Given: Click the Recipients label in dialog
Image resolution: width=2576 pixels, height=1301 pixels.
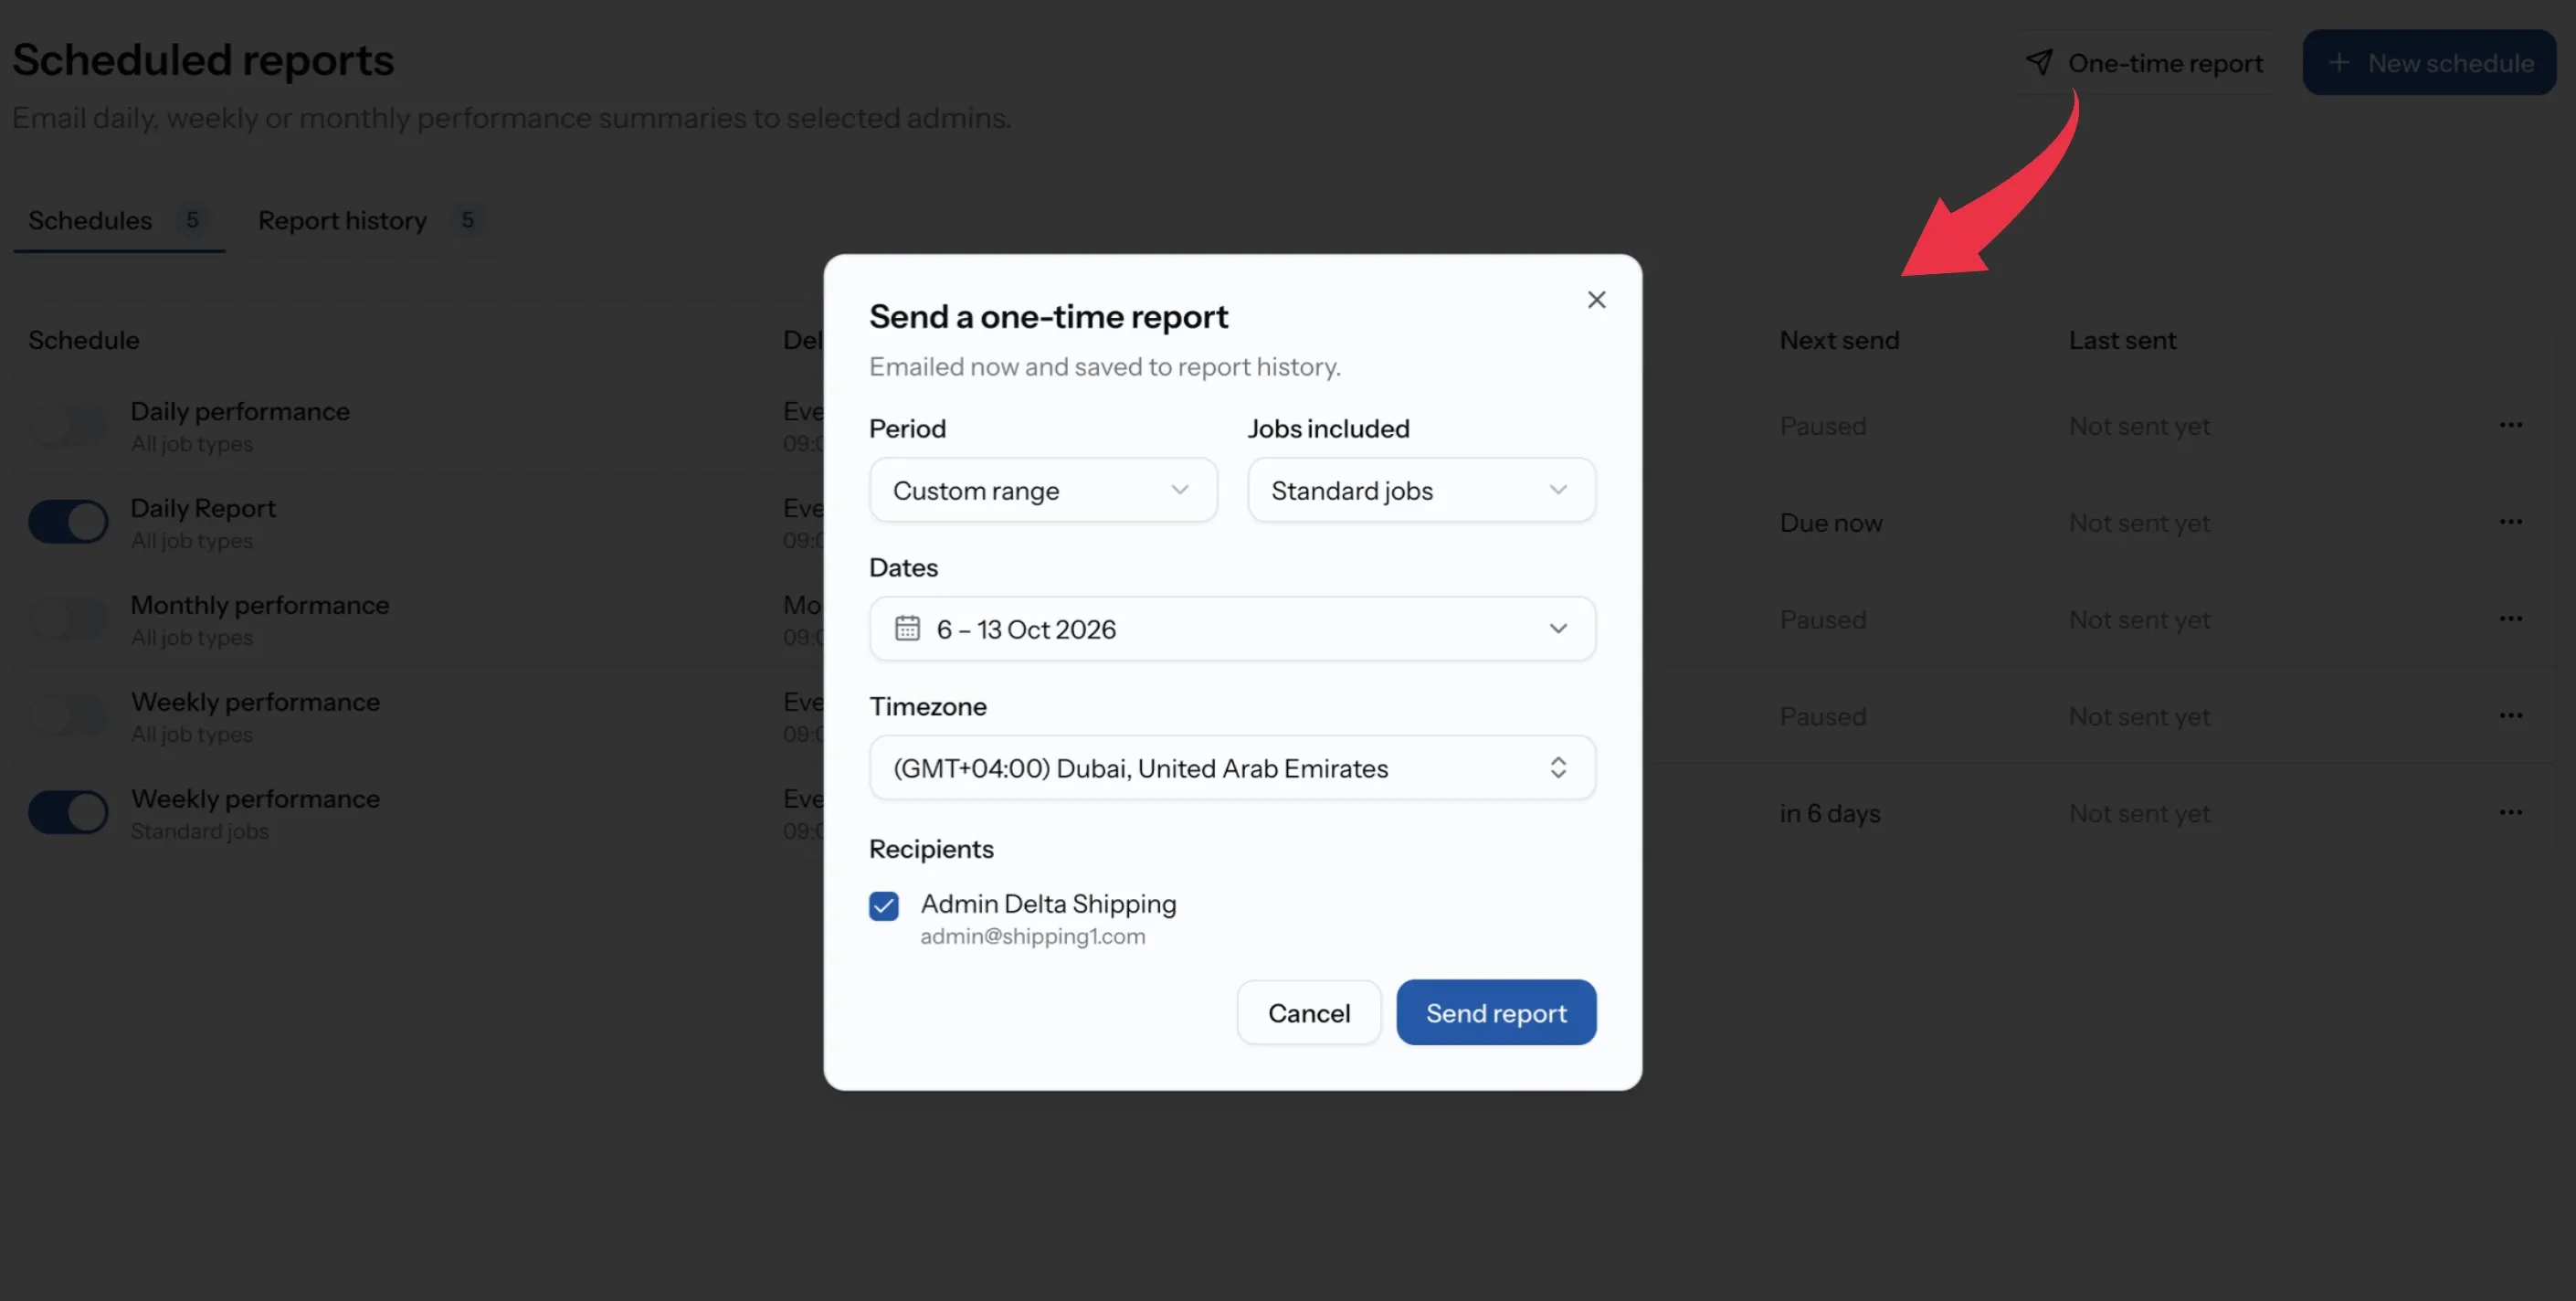Looking at the screenshot, I should pyautogui.click(x=931, y=849).
